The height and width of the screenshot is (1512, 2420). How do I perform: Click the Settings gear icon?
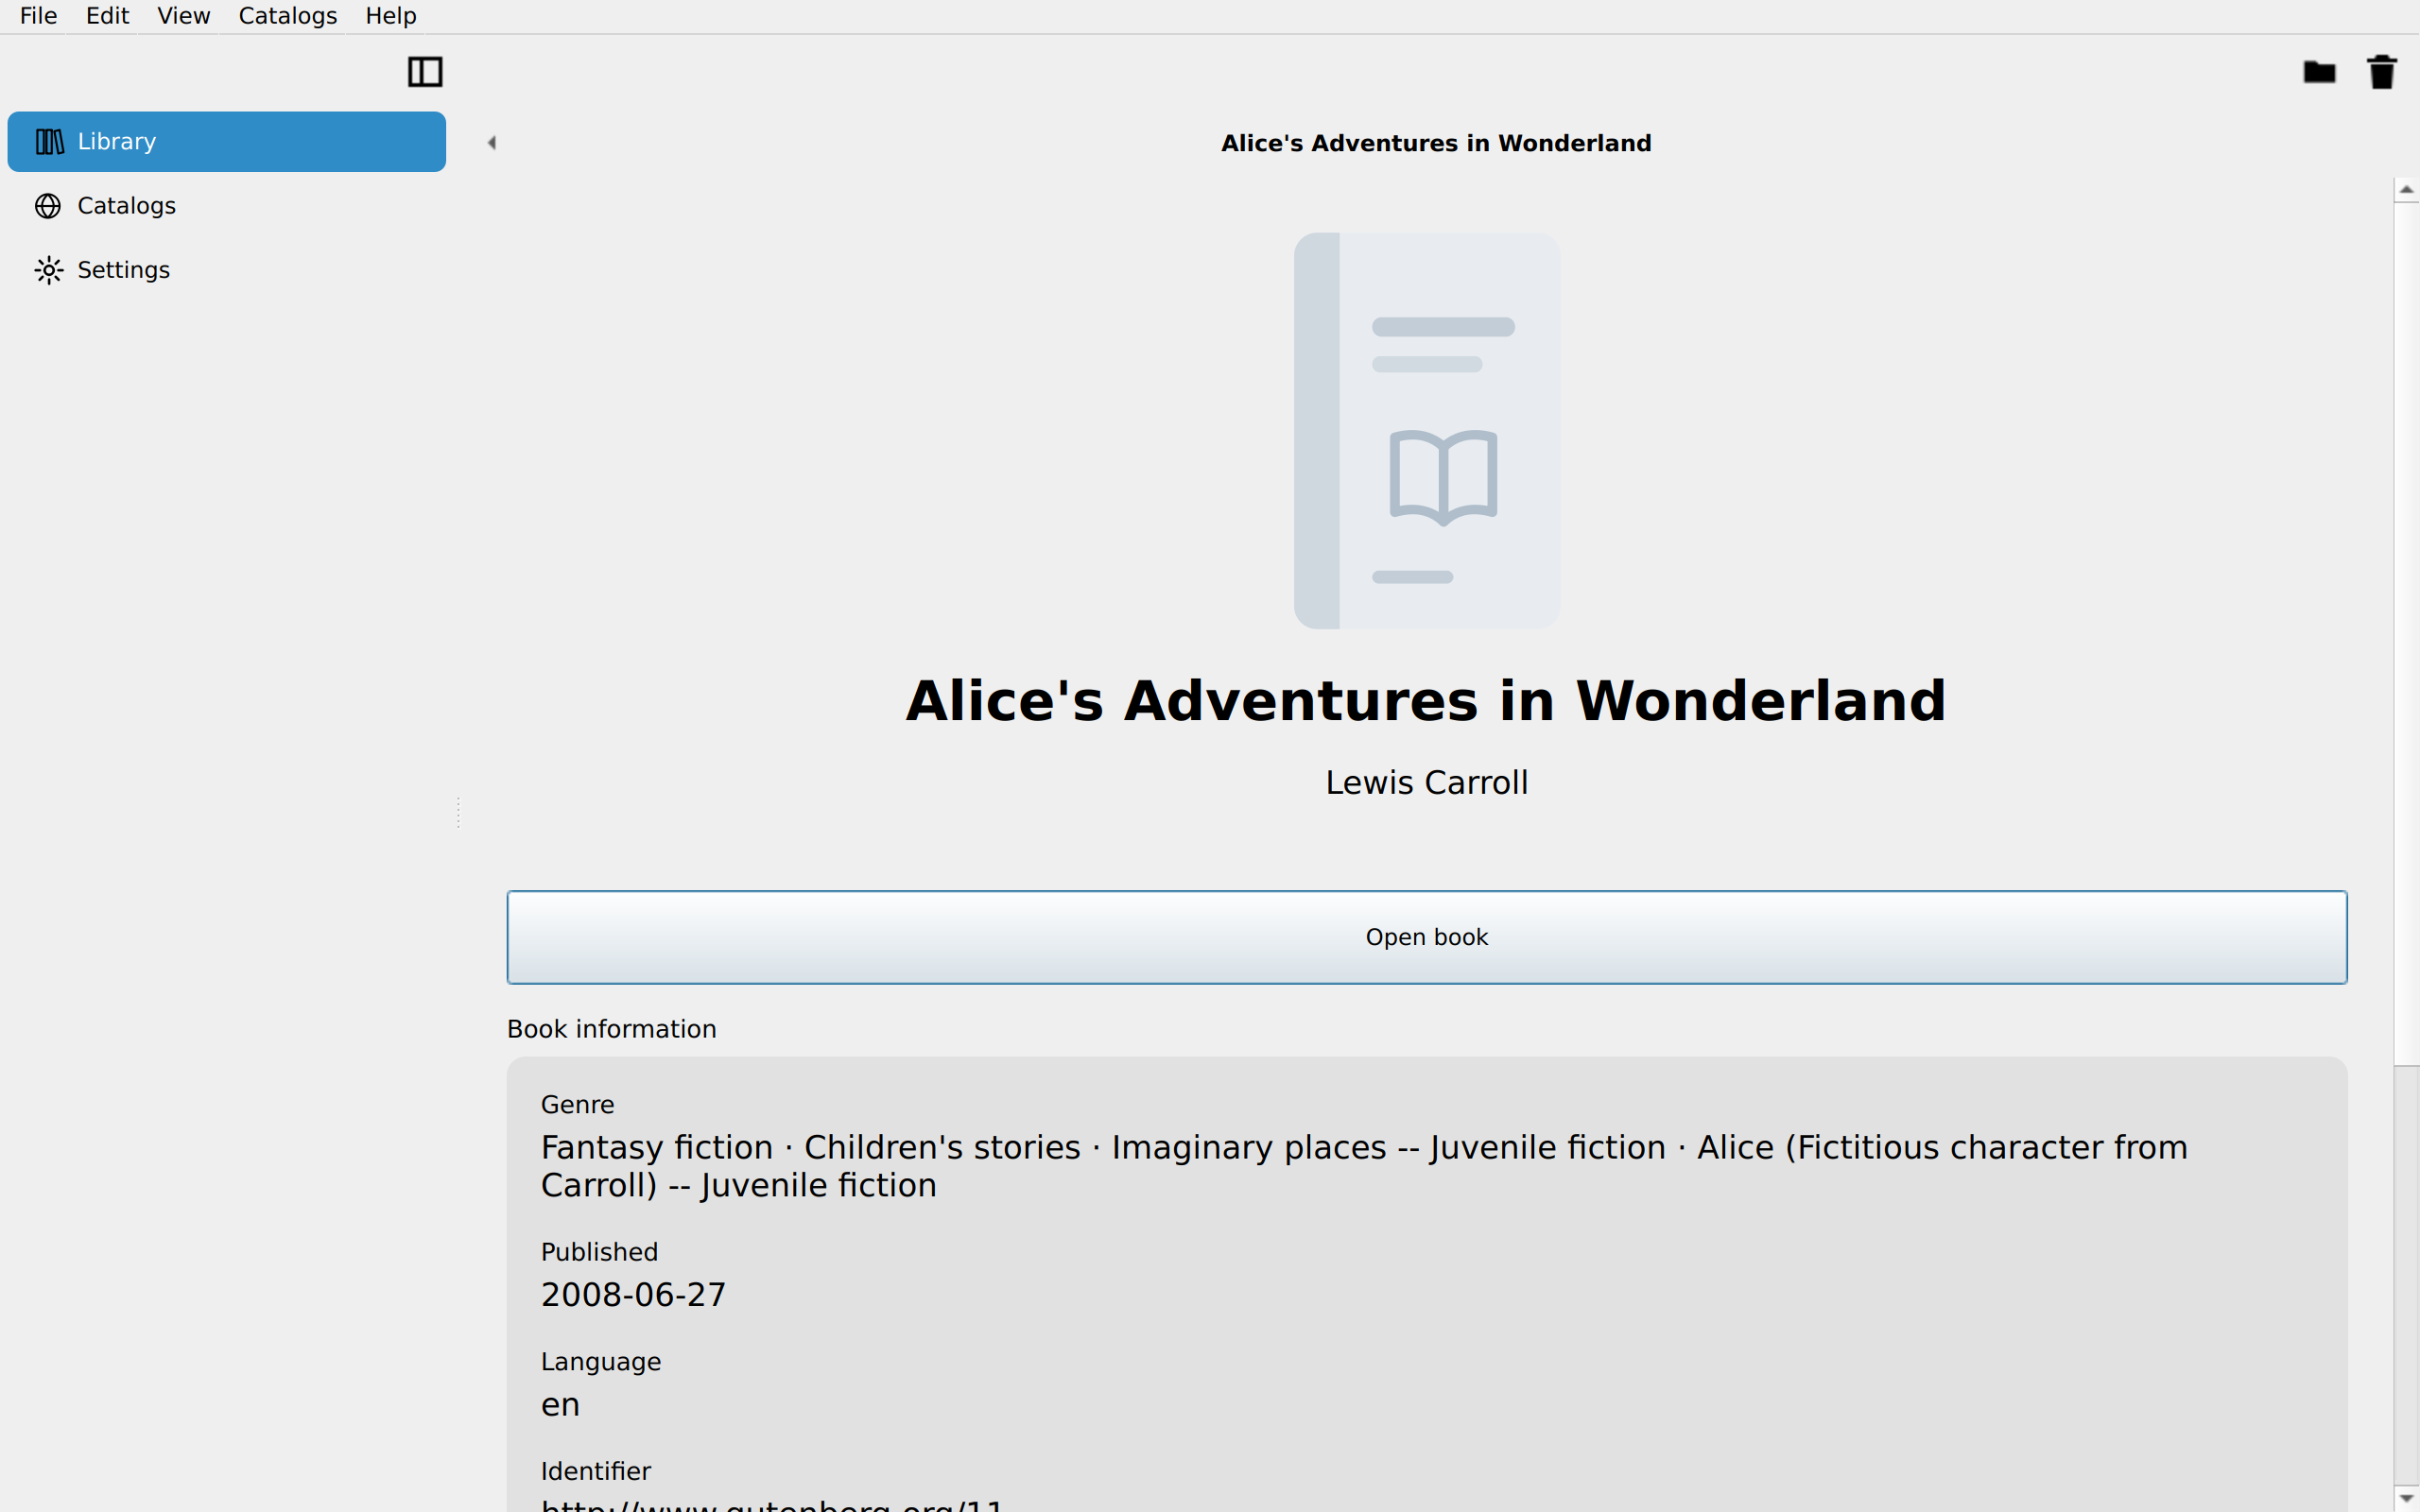(x=48, y=270)
